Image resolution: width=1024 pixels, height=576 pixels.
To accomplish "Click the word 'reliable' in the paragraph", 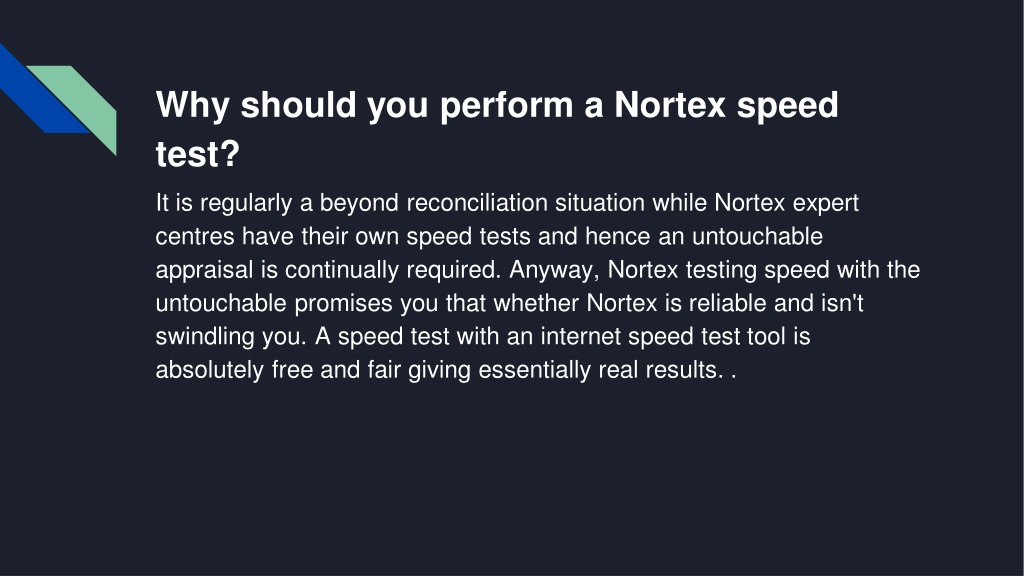I will [x=728, y=303].
